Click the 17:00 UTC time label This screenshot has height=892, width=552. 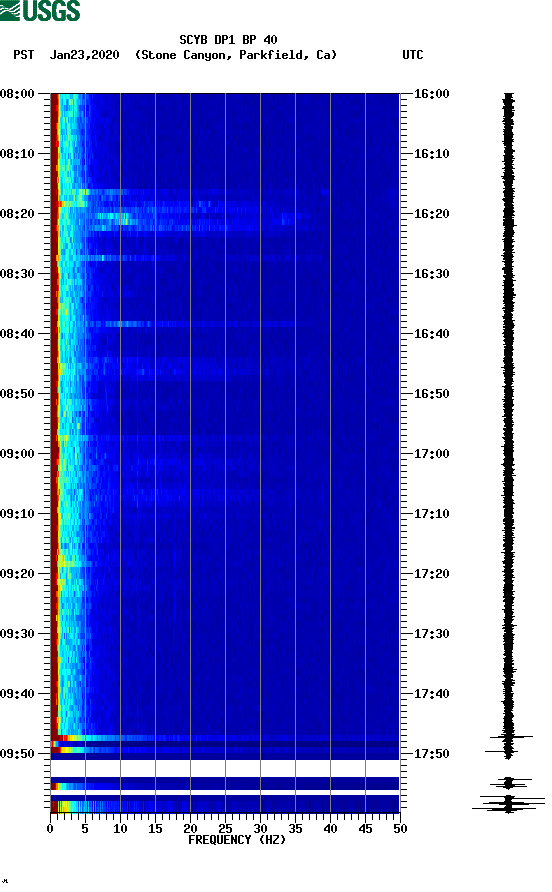pos(431,454)
